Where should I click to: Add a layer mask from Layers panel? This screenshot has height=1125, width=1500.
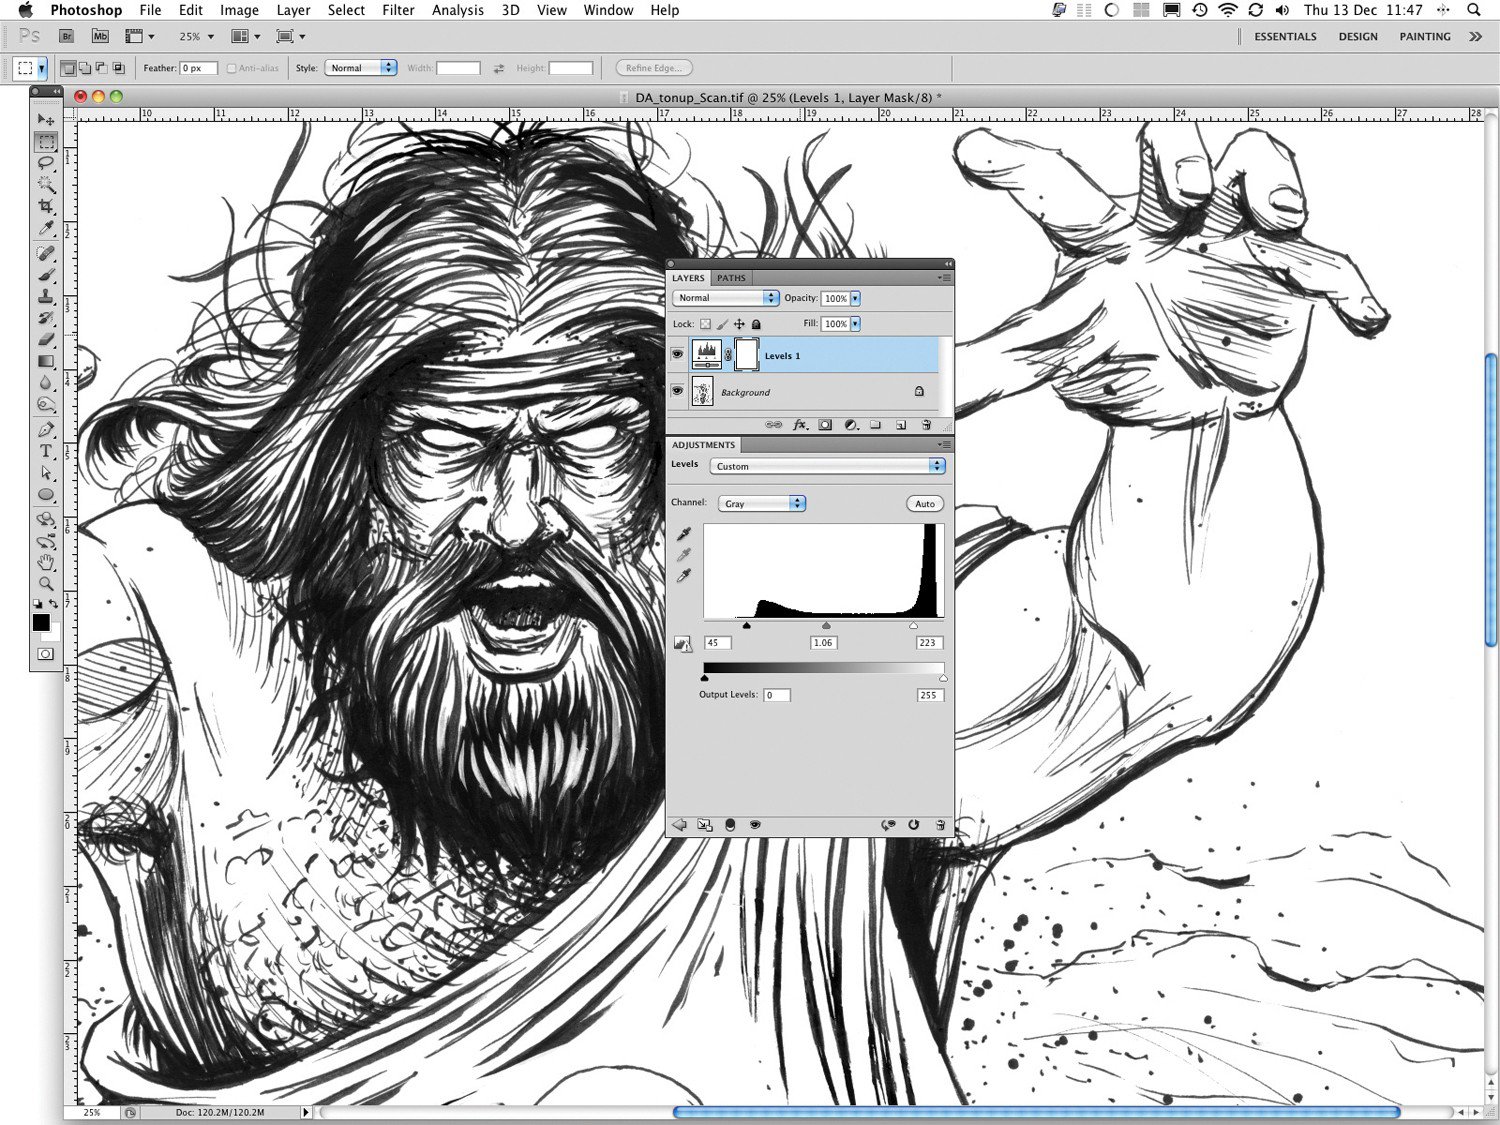(825, 425)
